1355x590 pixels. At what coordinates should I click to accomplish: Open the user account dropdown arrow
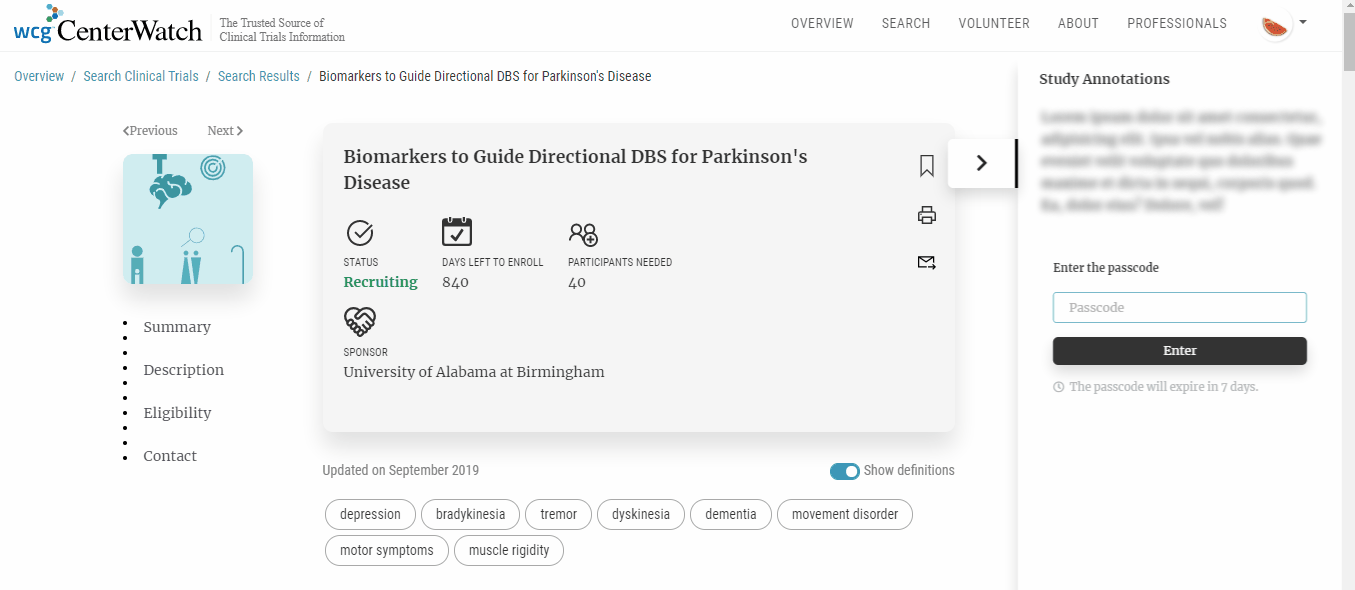(1303, 21)
